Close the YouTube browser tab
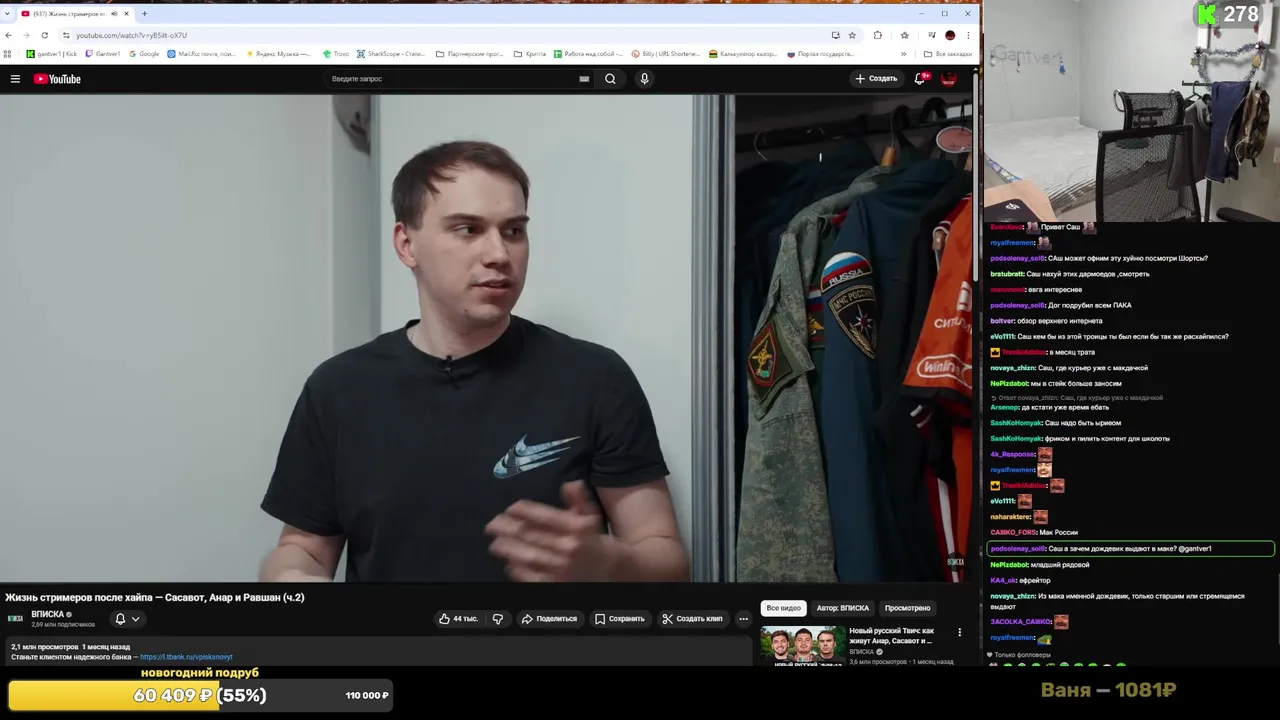 tap(127, 14)
